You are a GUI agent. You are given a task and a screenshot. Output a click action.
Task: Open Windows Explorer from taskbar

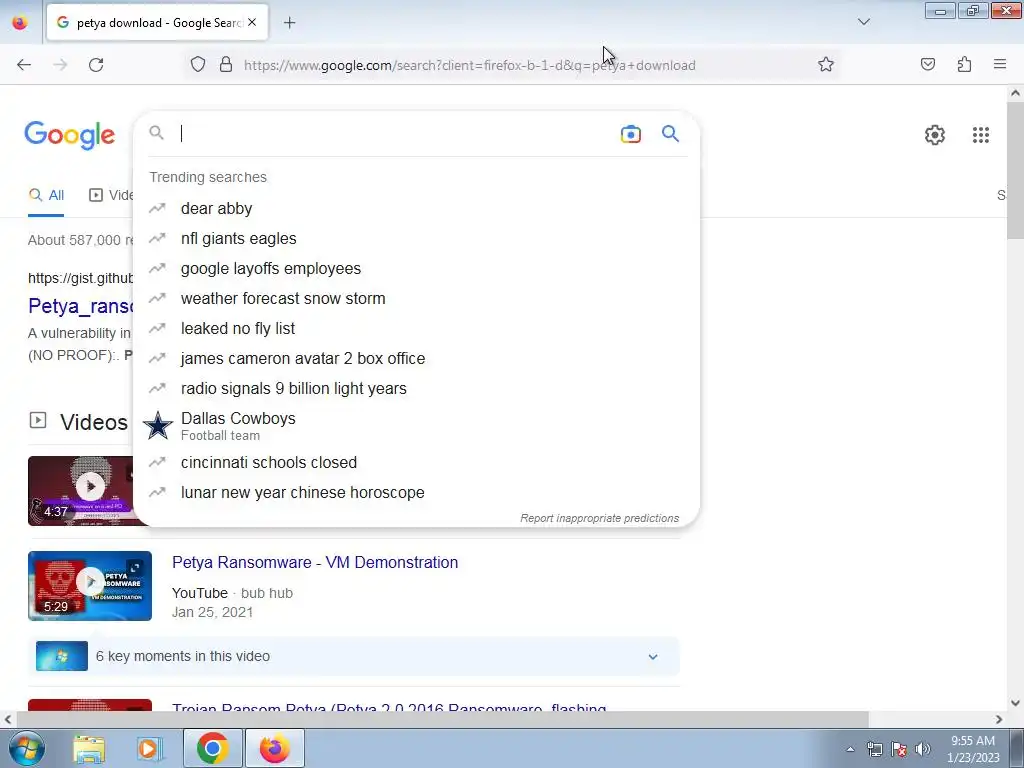pyautogui.click(x=89, y=749)
